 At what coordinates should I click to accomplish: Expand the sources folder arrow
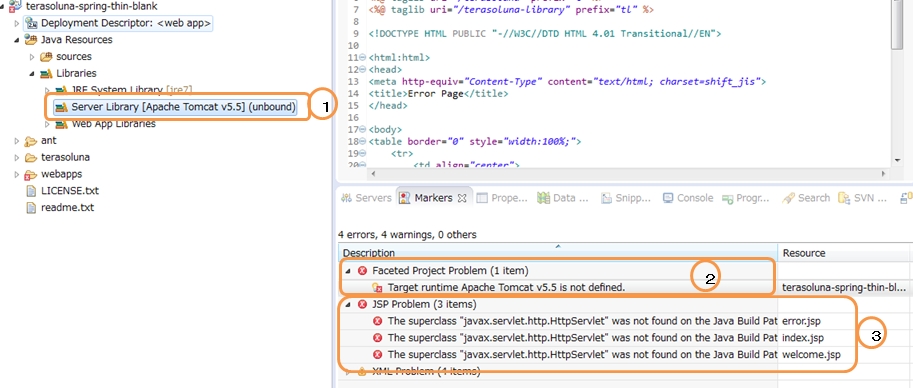pos(32,57)
